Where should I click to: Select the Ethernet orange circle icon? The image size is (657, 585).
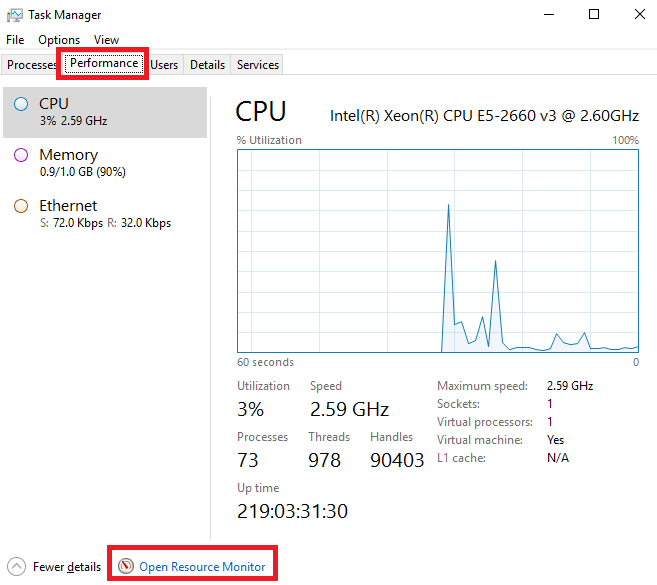pos(21,206)
